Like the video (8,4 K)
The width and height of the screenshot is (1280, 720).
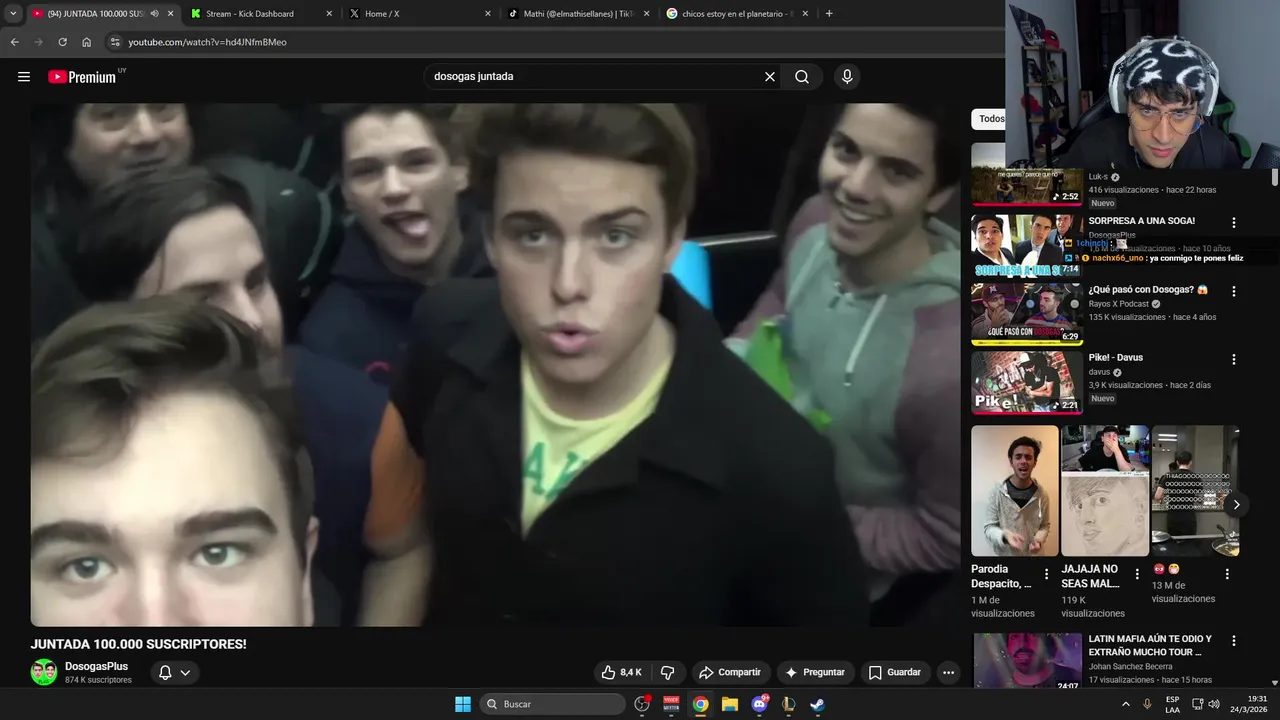tap(621, 673)
